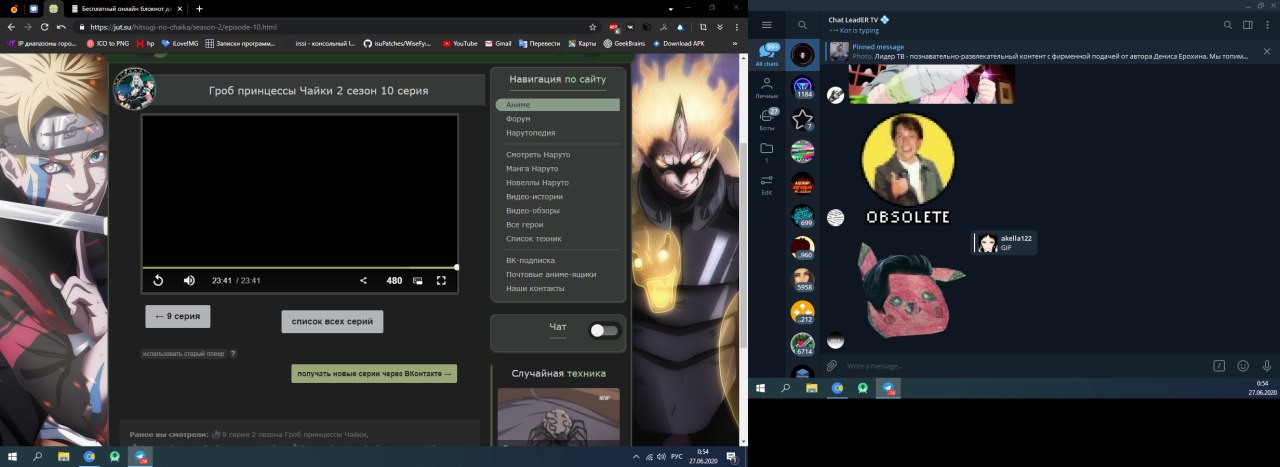Replay the video in the player

(158, 281)
